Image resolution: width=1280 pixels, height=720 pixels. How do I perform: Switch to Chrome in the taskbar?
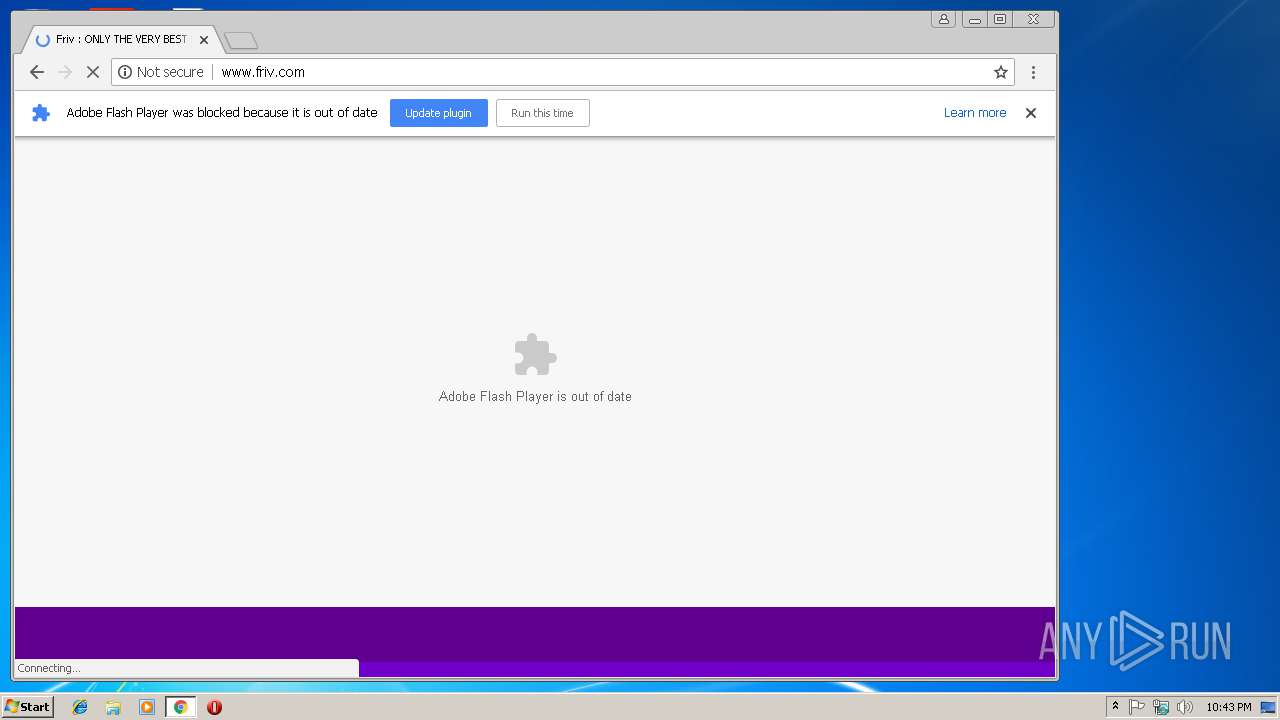click(180, 707)
